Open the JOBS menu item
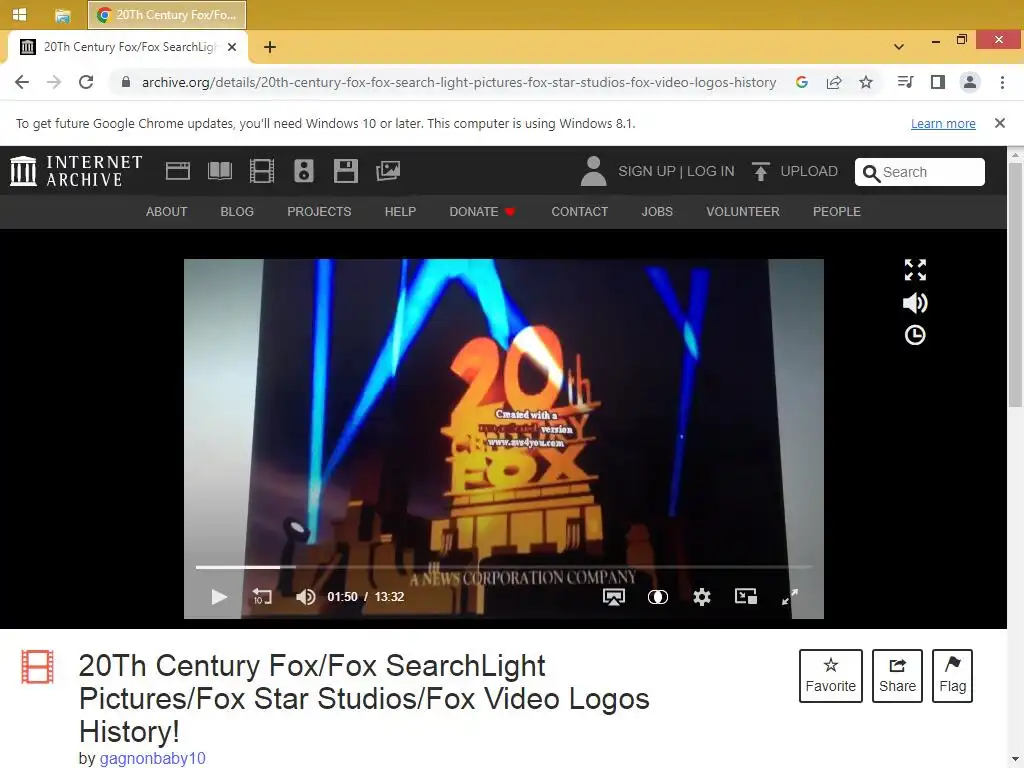The image size is (1024, 768). click(x=657, y=212)
